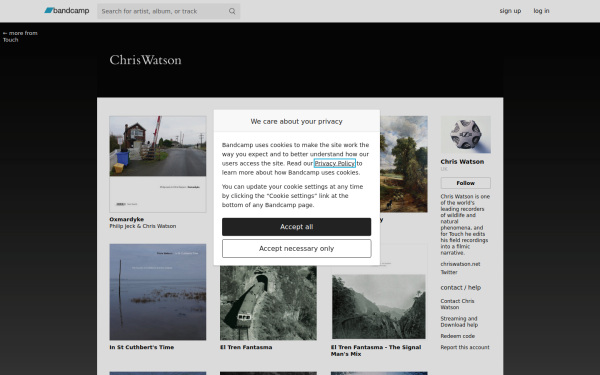
Task: Go back via more from Touch link
Action: [20, 36]
